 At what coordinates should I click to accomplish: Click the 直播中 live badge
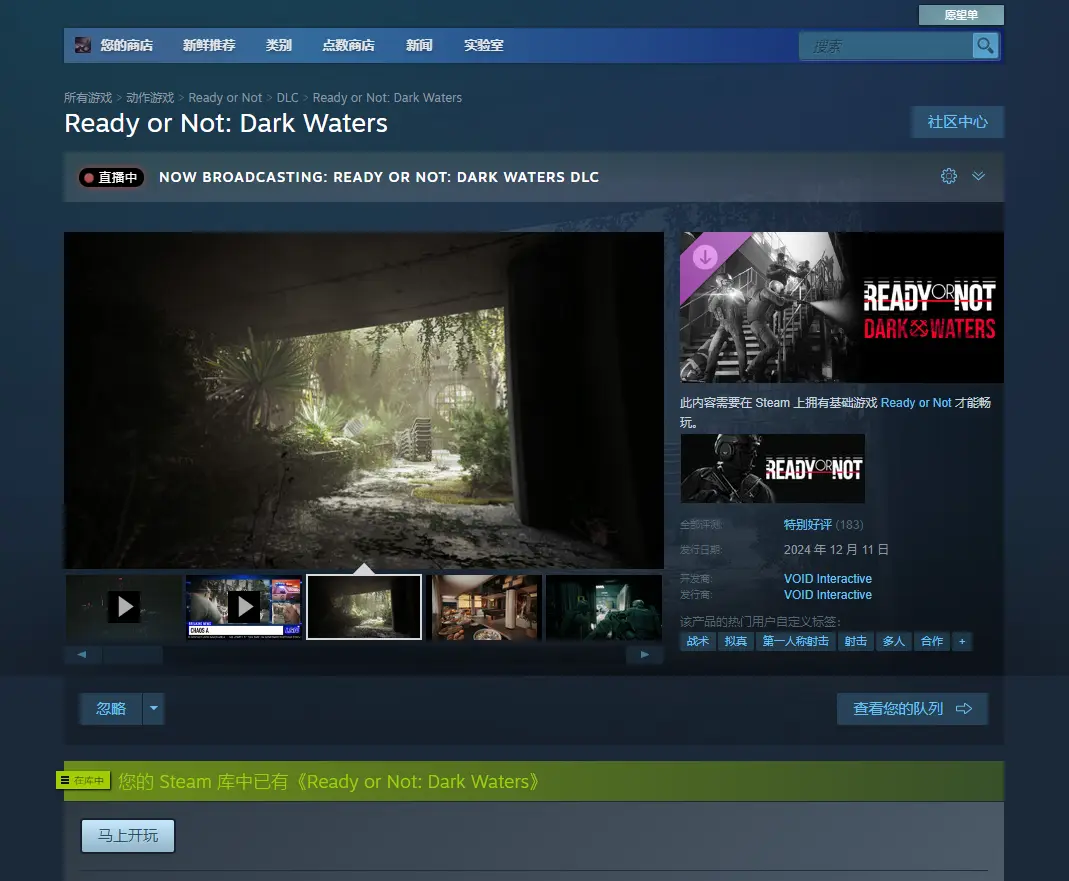tap(111, 177)
